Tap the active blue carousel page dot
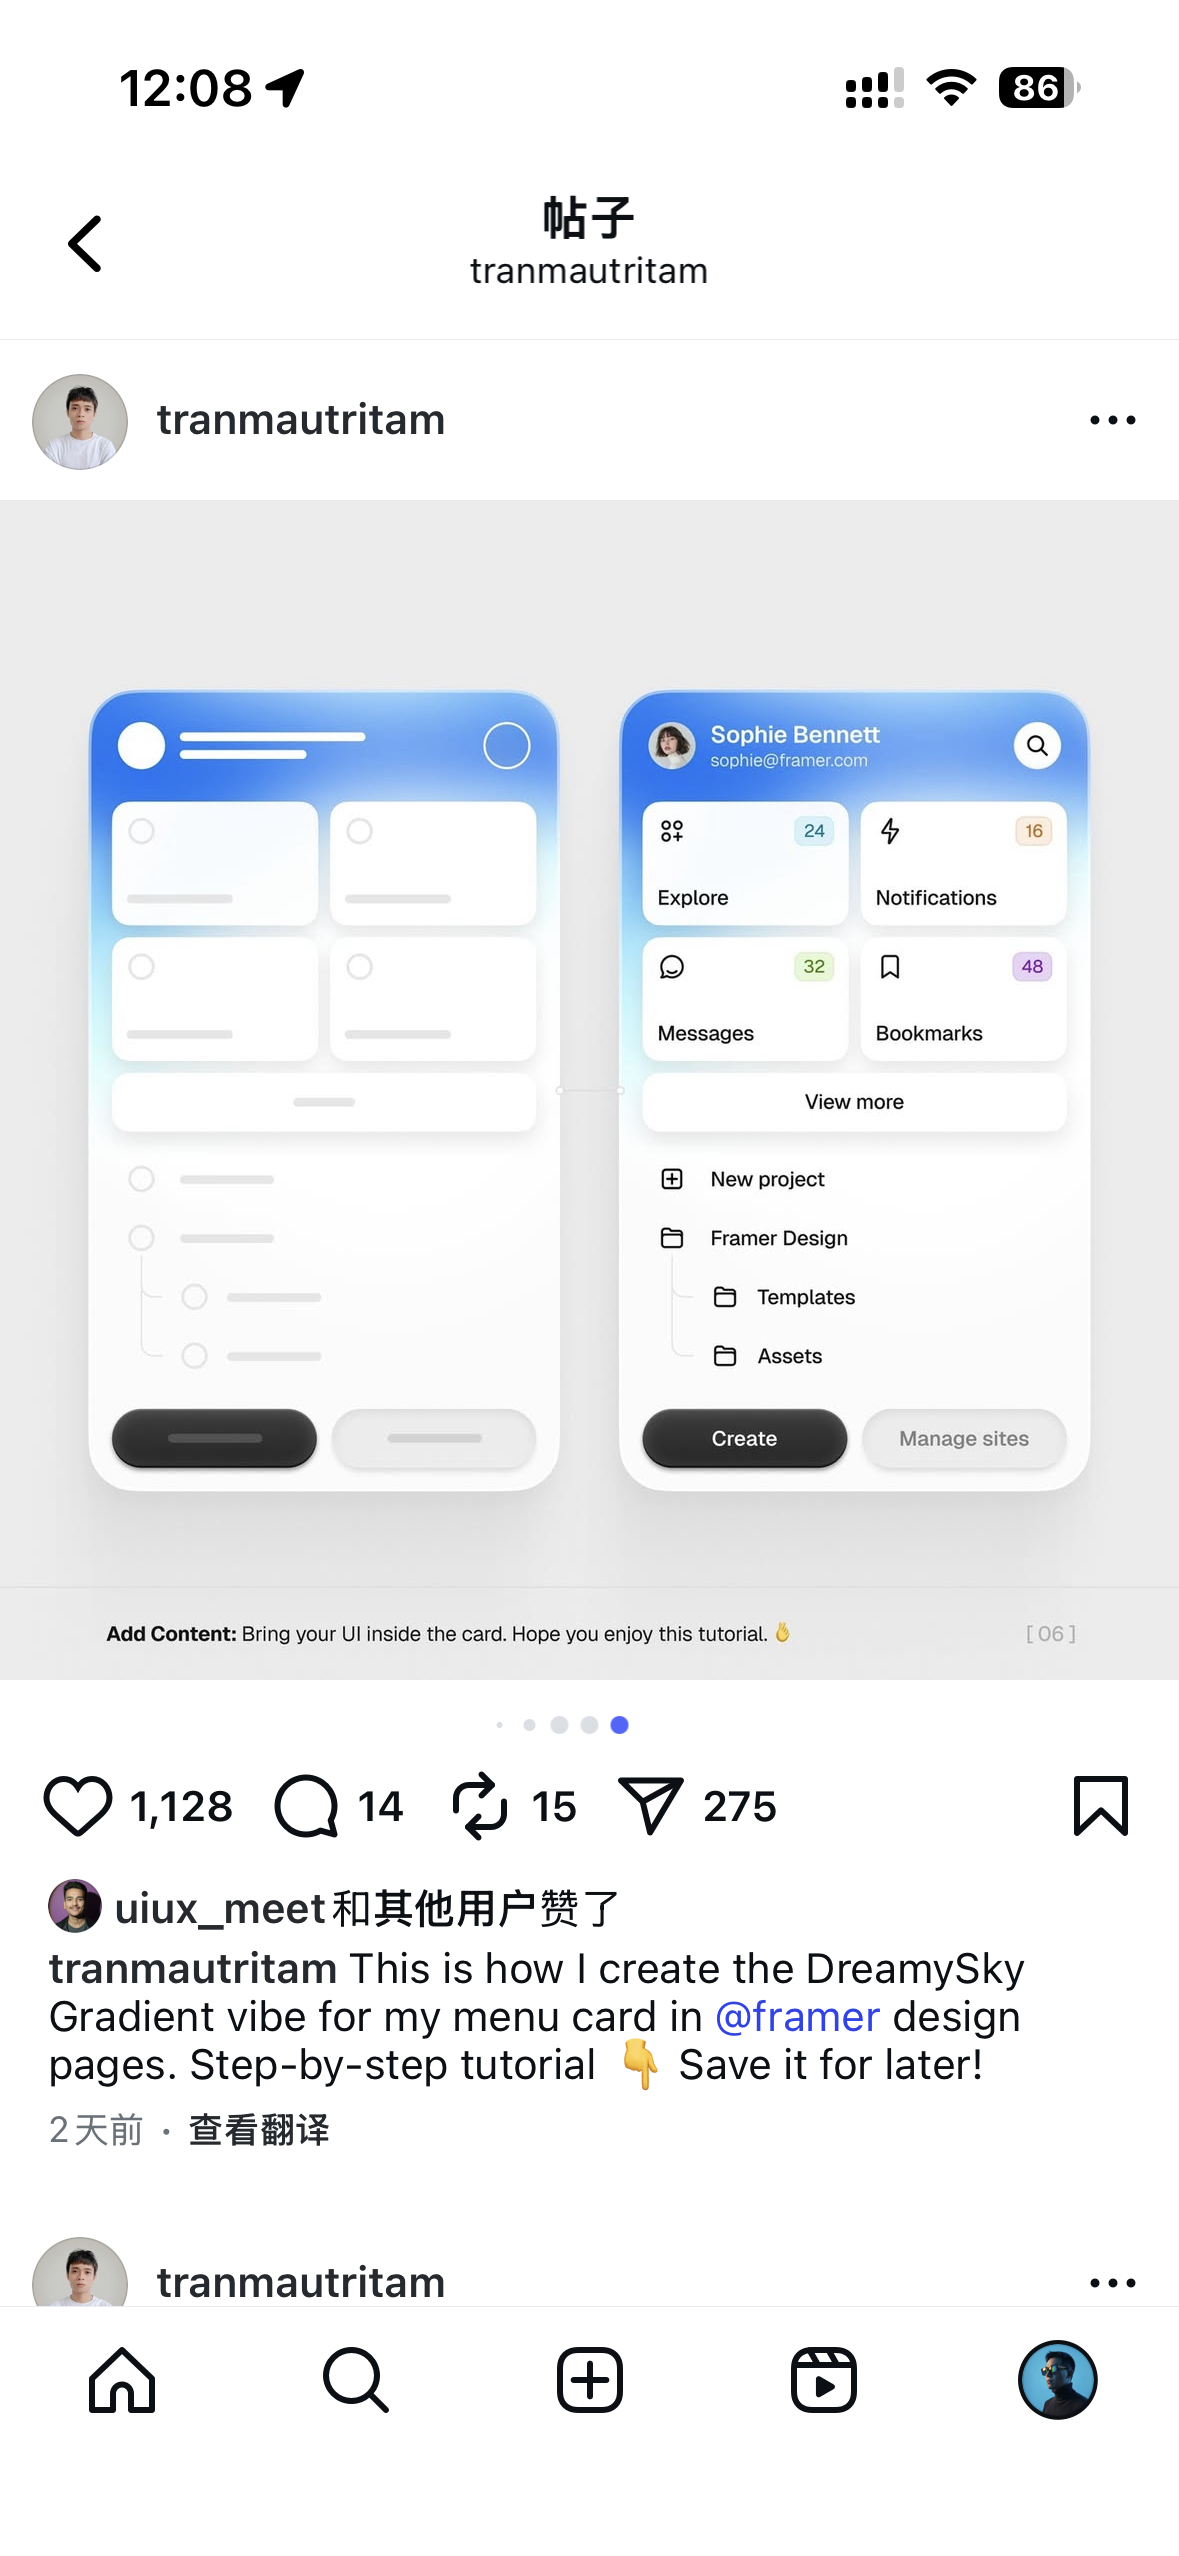 [x=619, y=1725]
